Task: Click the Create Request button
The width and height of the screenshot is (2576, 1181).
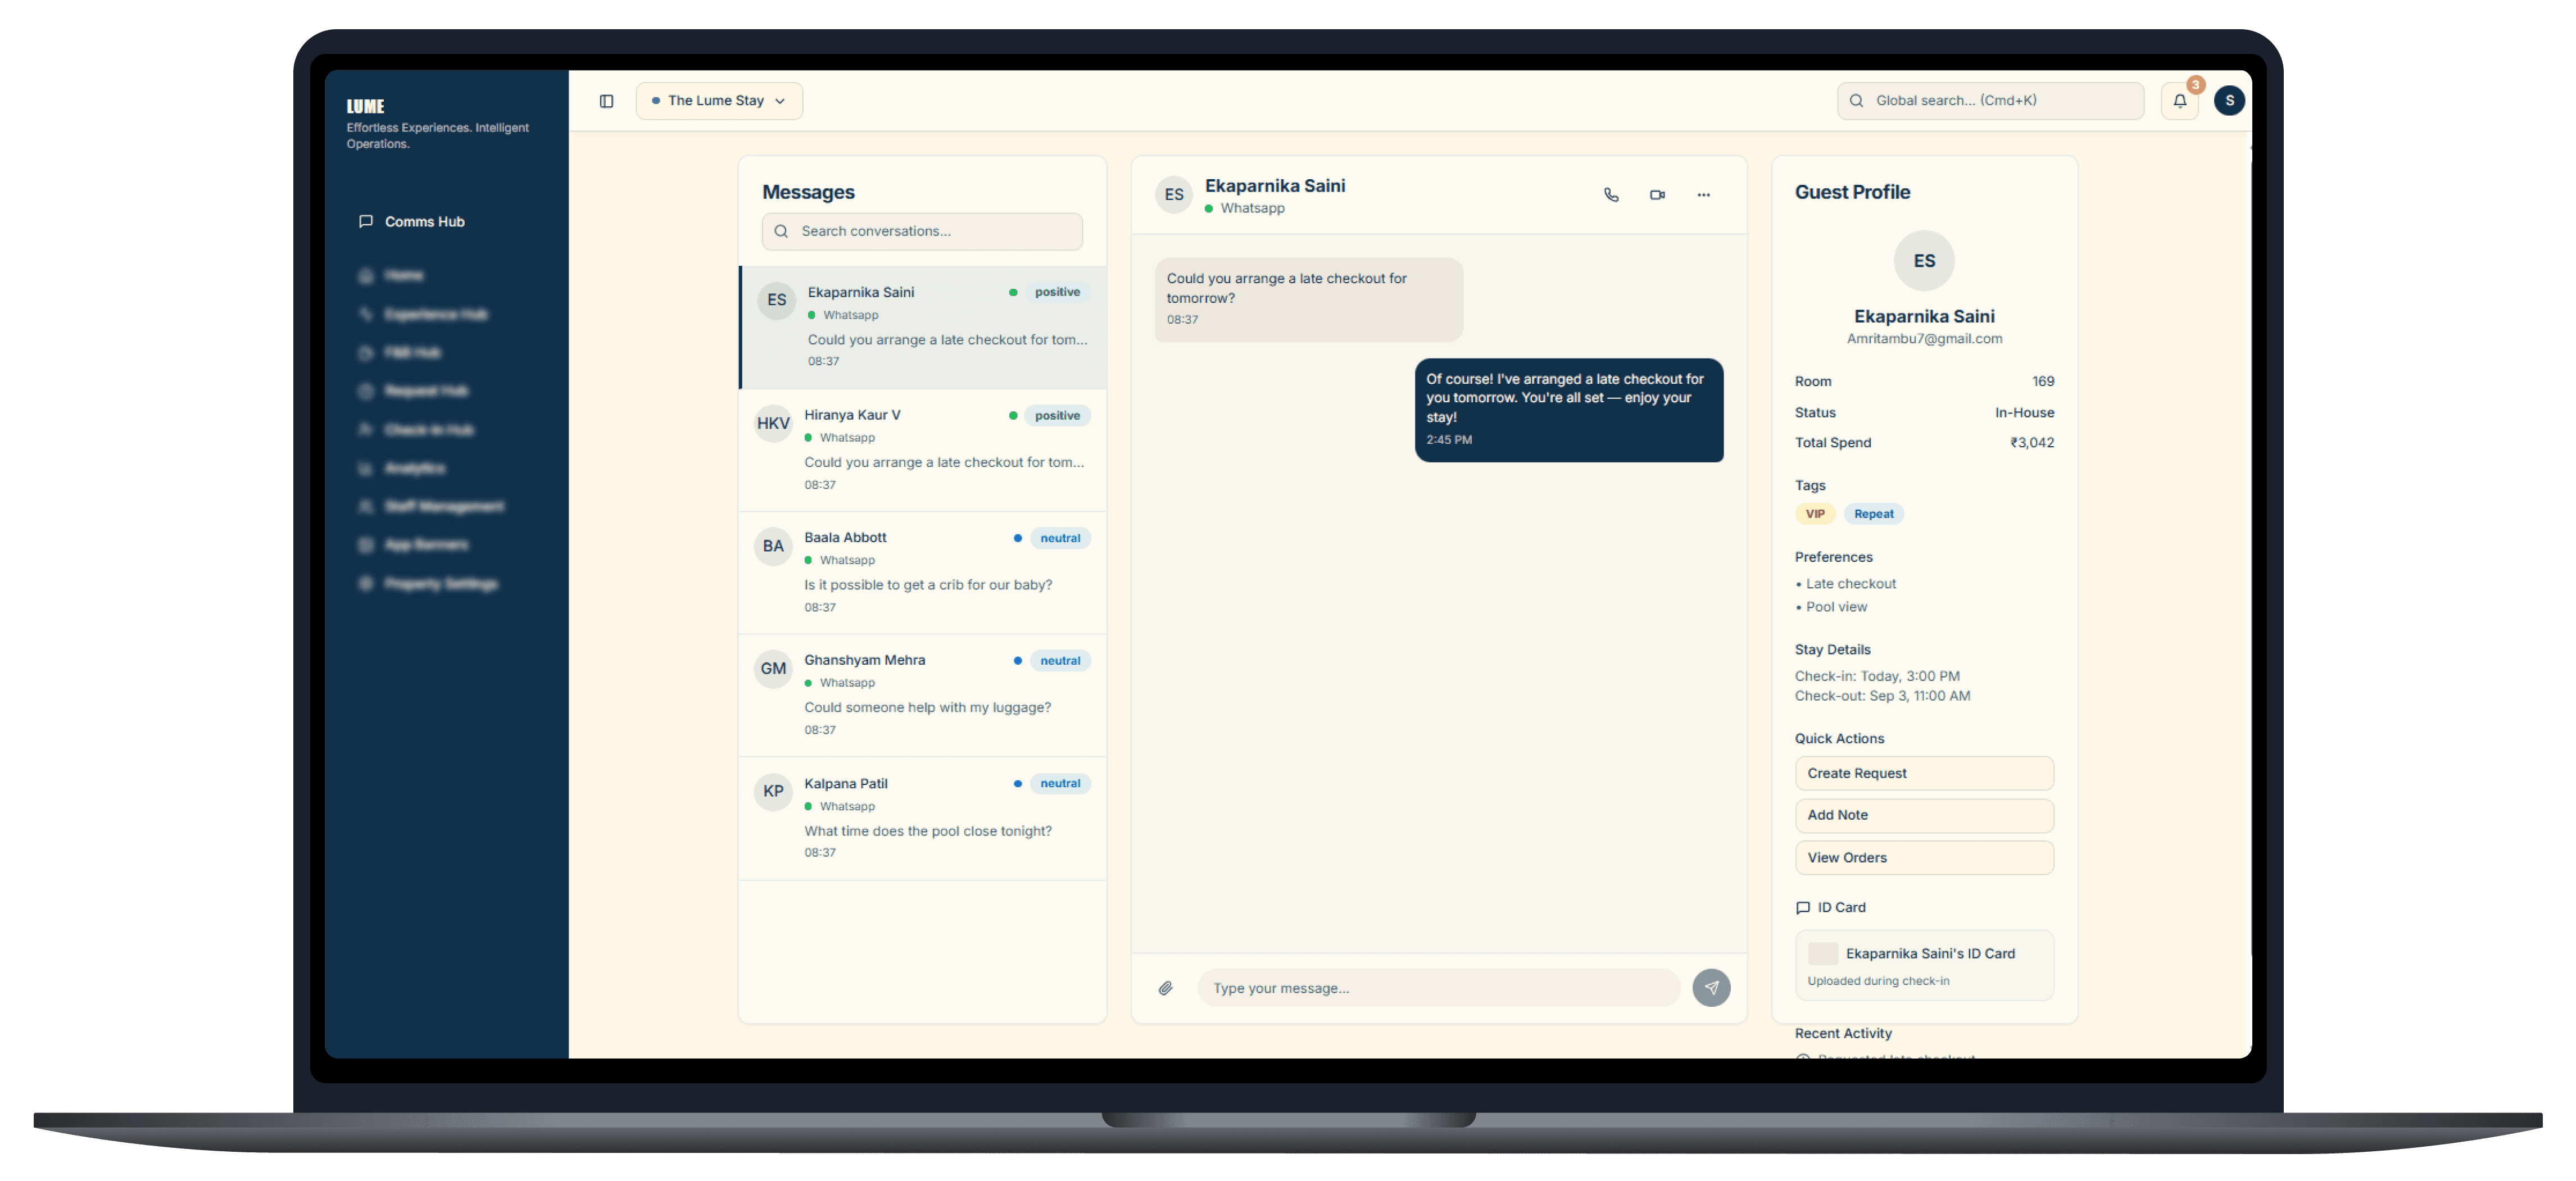Action: point(1923,773)
